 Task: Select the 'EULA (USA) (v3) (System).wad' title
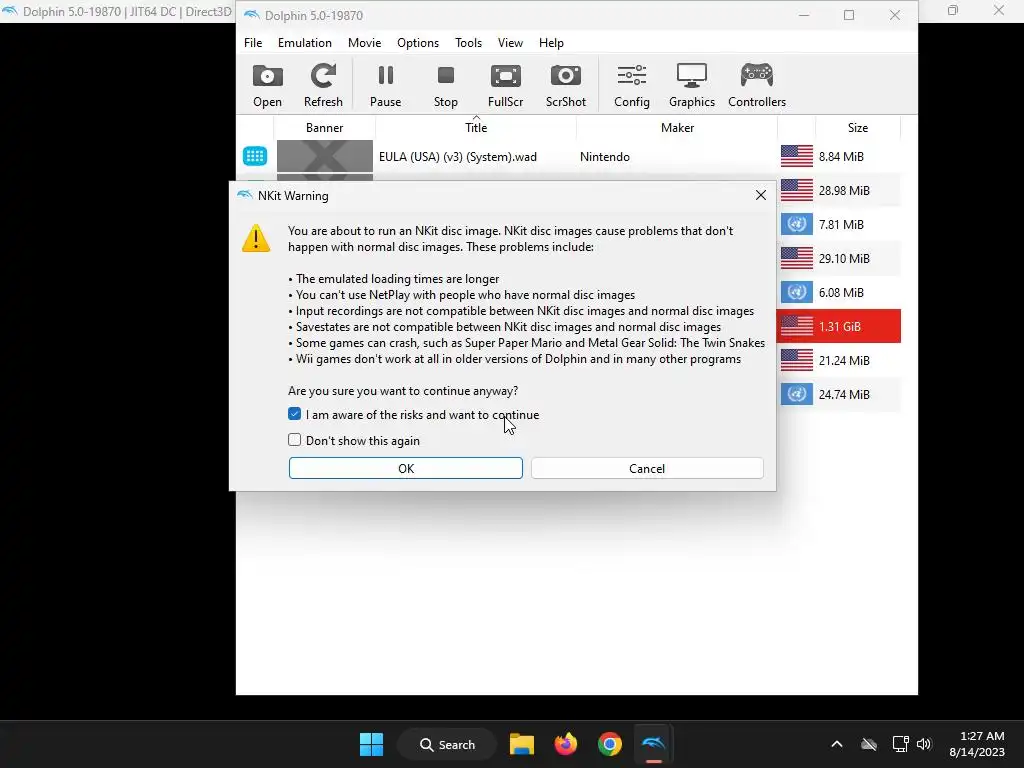coord(458,157)
